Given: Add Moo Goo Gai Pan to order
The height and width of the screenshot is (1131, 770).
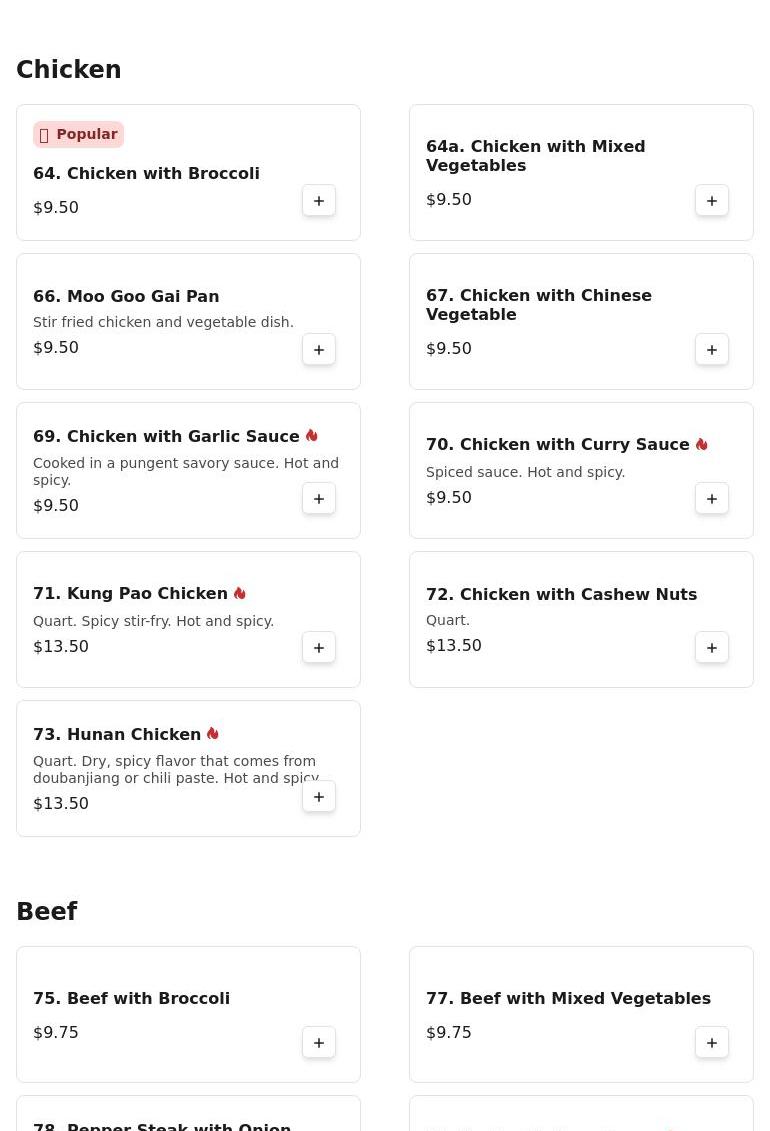Looking at the screenshot, I should click(319, 350).
